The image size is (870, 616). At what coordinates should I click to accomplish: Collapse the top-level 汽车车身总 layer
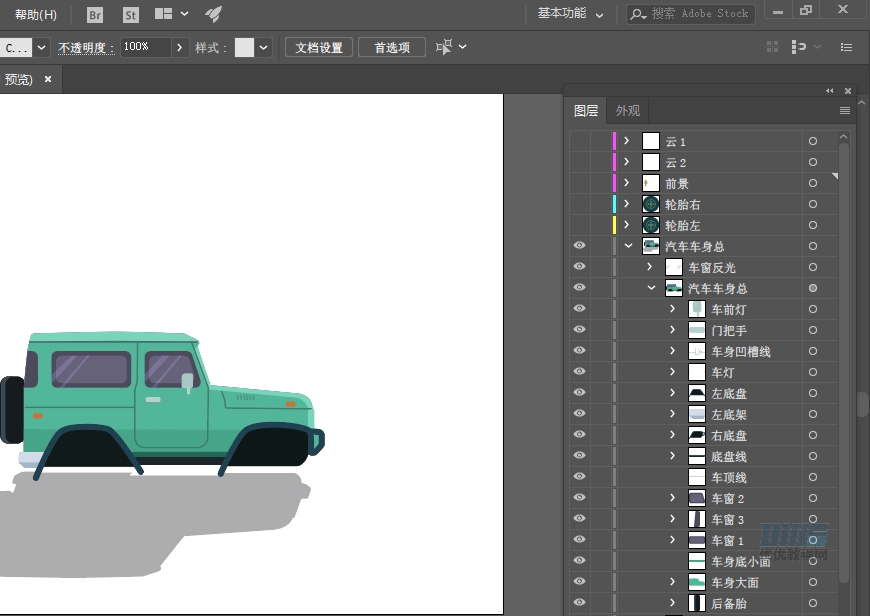tap(628, 246)
